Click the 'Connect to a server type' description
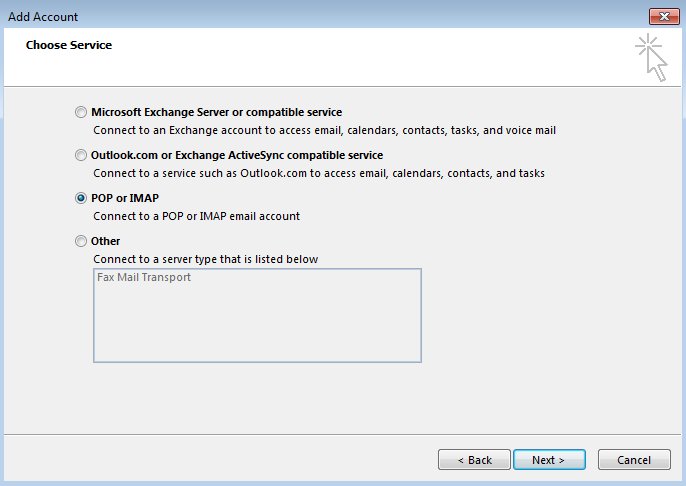The image size is (686, 486). coord(205,259)
